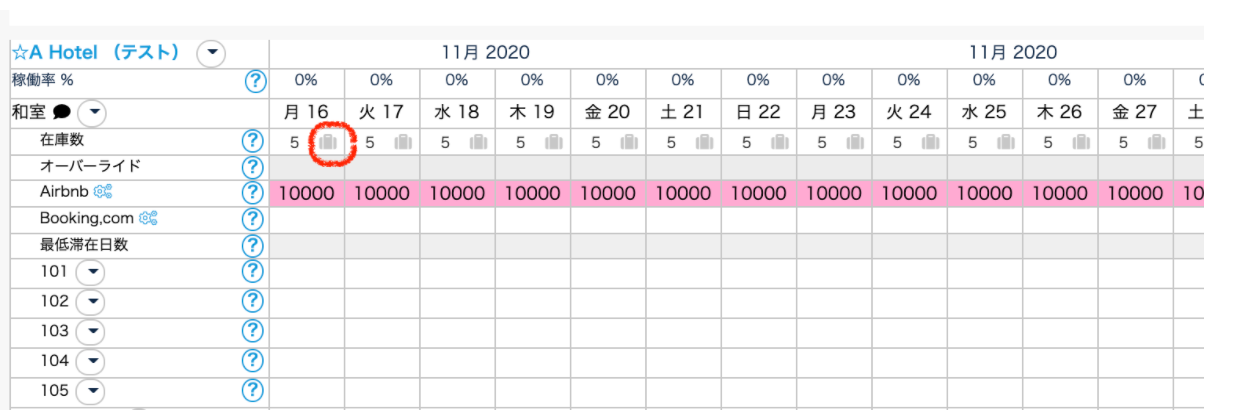This screenshot has width=1234, height=418.
Task: Click the ☆A Hotel (テスト) property link
Action: coord(95,52)
